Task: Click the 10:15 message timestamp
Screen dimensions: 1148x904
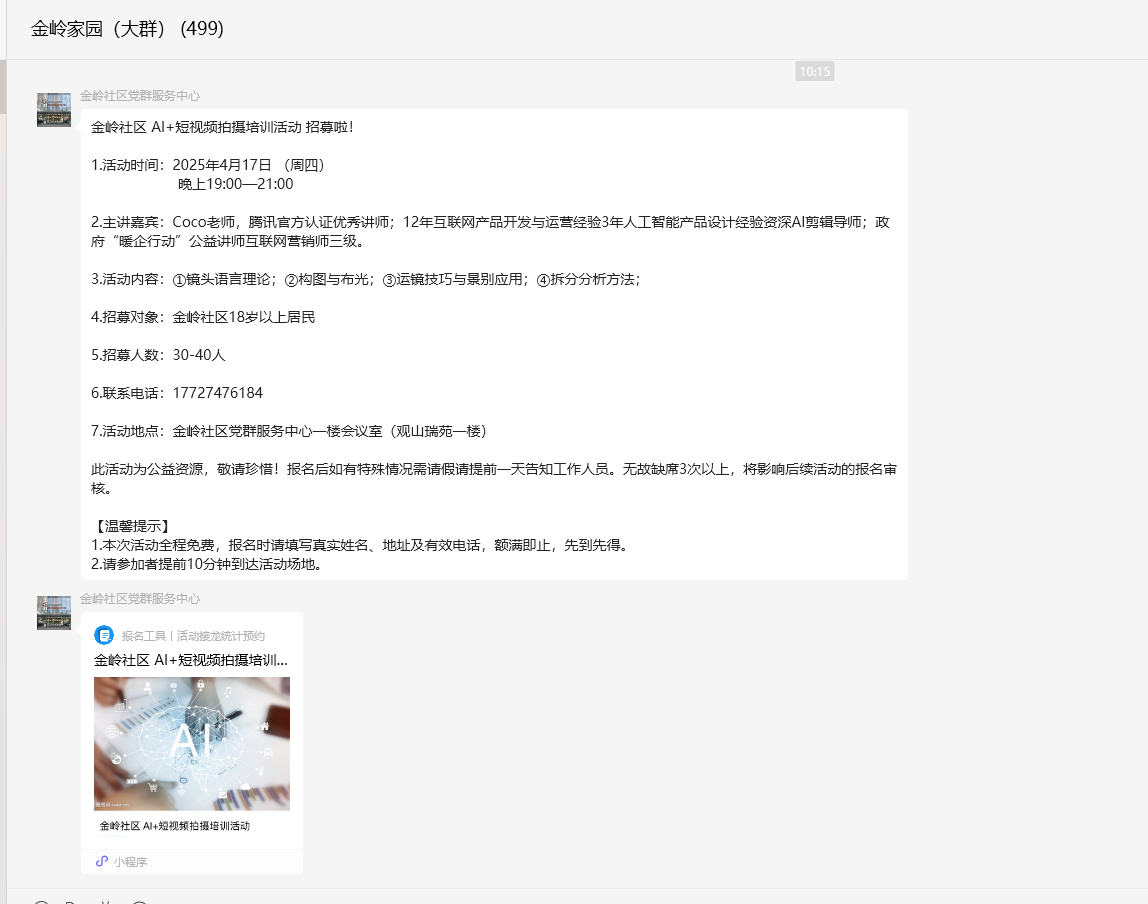Action: (x=814, y=71)
